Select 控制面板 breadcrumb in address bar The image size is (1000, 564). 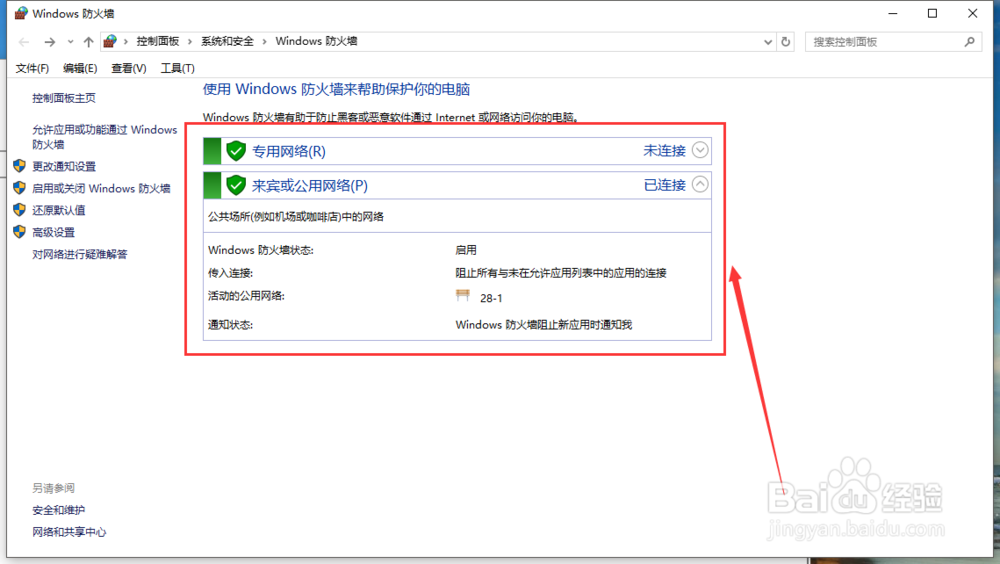point(158,41)
